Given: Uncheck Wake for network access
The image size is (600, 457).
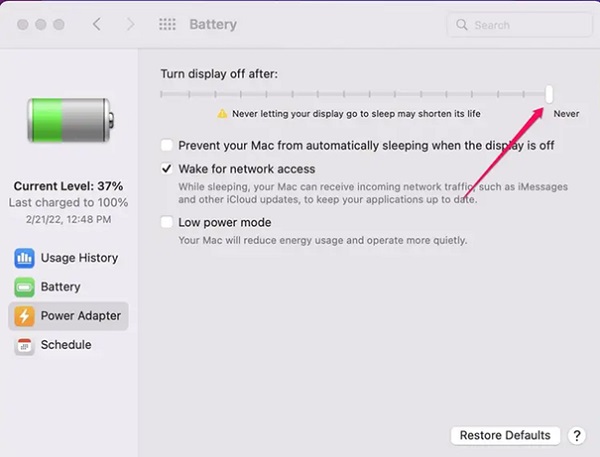Looking at the screenshot, I should [167, 169].
